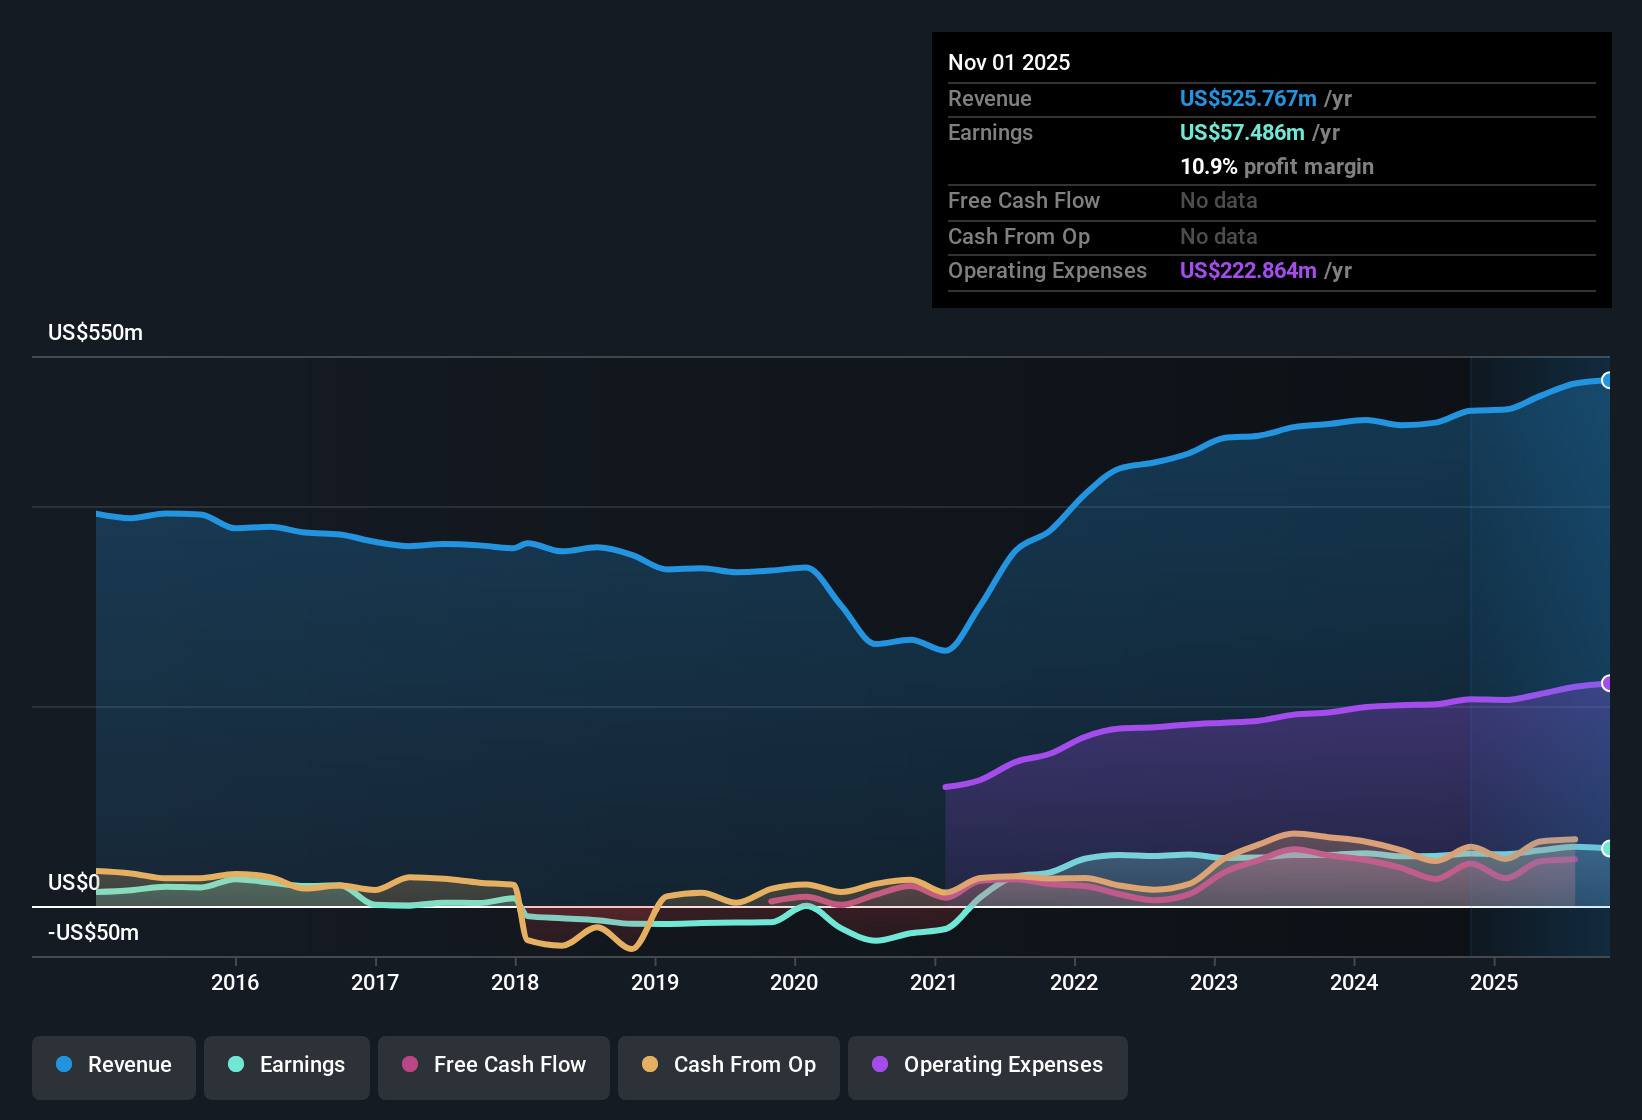The image size is (1642, 1120).
Task: Click the pink Free Cash Flow dot icon
Action: (x=408, y=1065)
